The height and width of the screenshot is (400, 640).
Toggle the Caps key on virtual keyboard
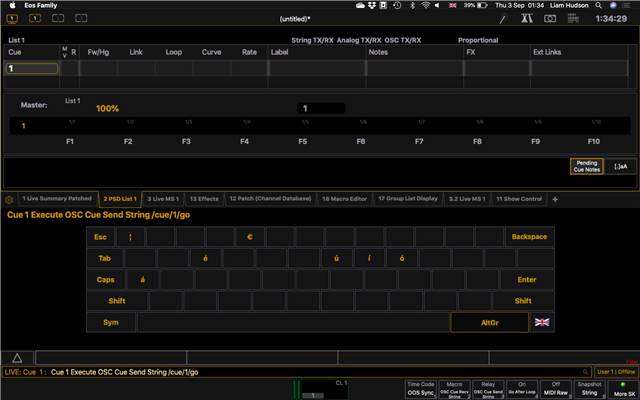105,280
